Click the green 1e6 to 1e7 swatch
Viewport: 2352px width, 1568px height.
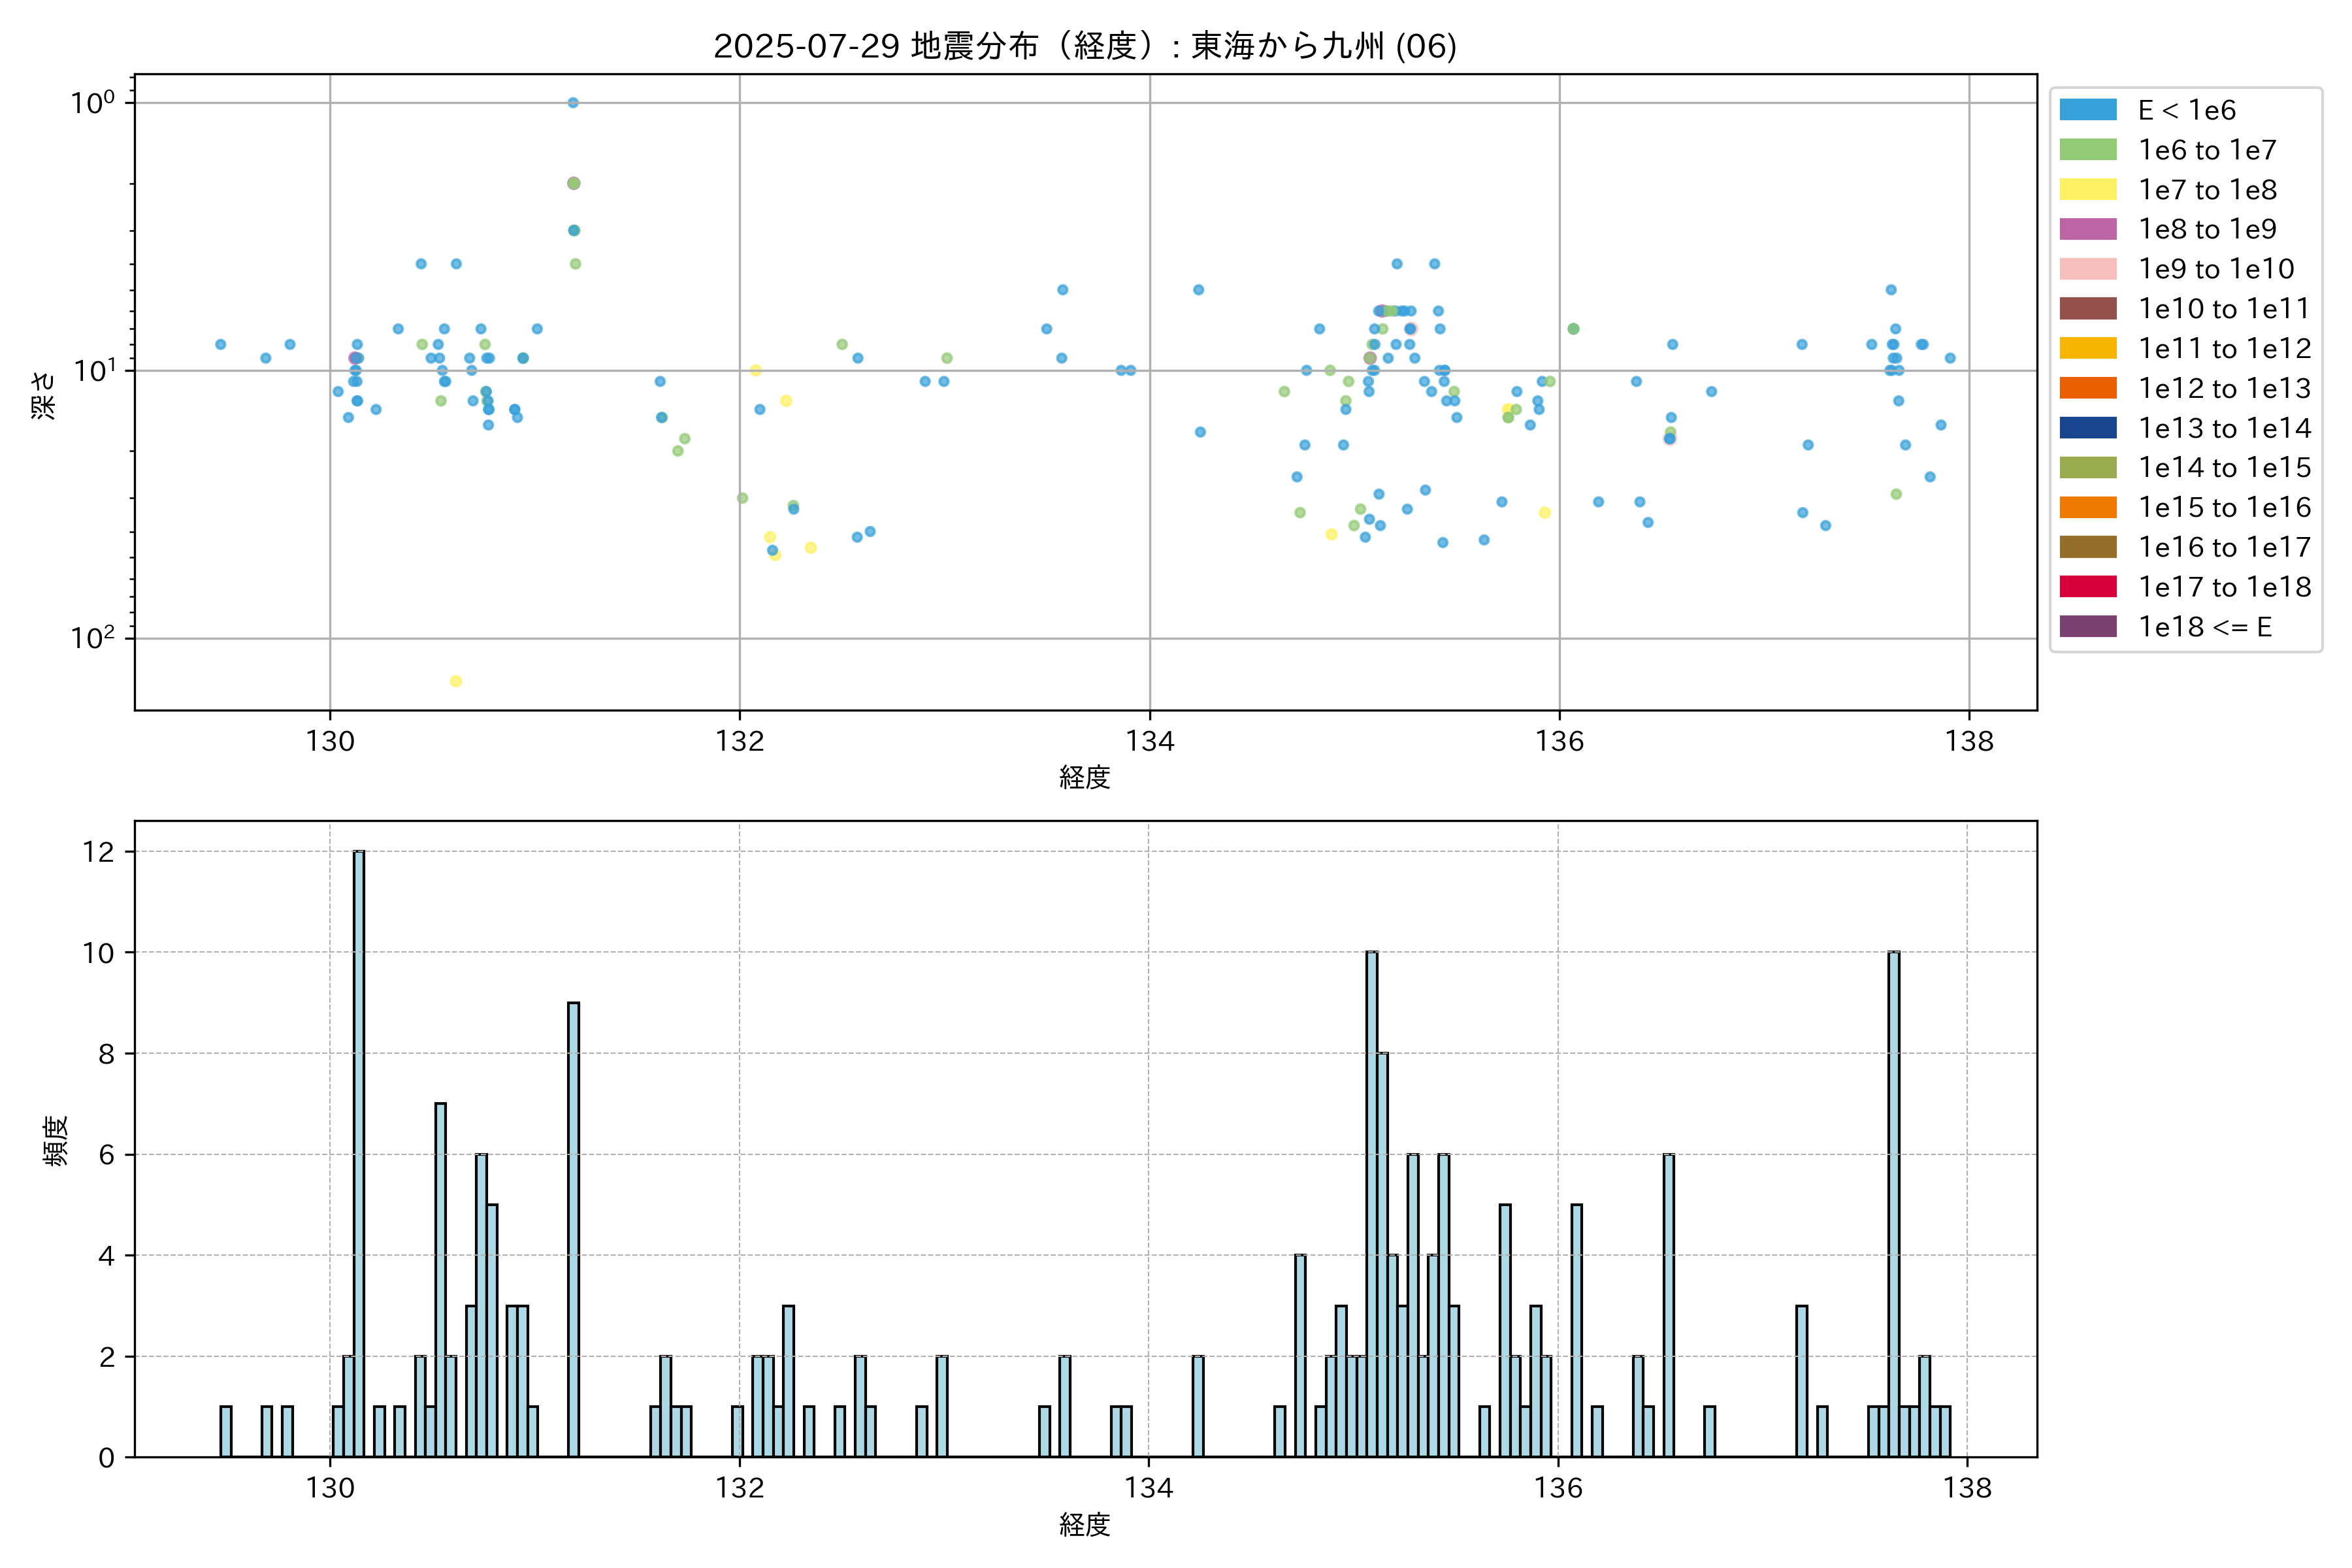tap(2087, 150)
